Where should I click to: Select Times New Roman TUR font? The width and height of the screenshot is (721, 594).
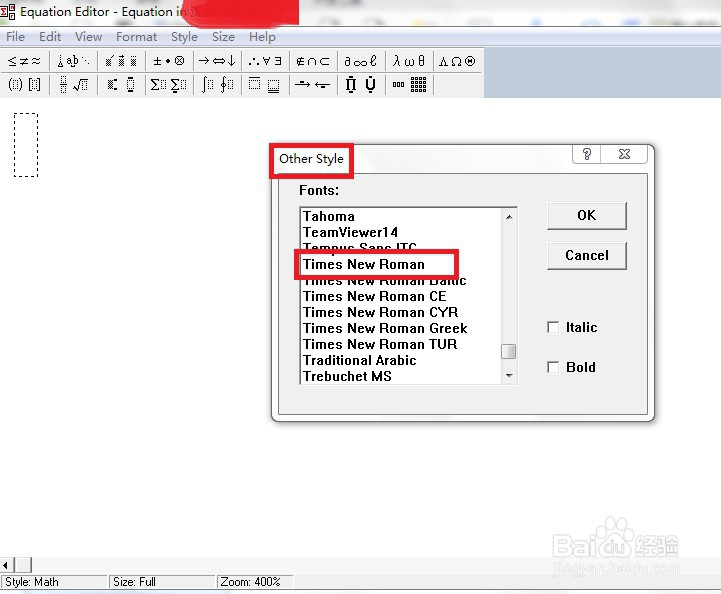point(401,344)
